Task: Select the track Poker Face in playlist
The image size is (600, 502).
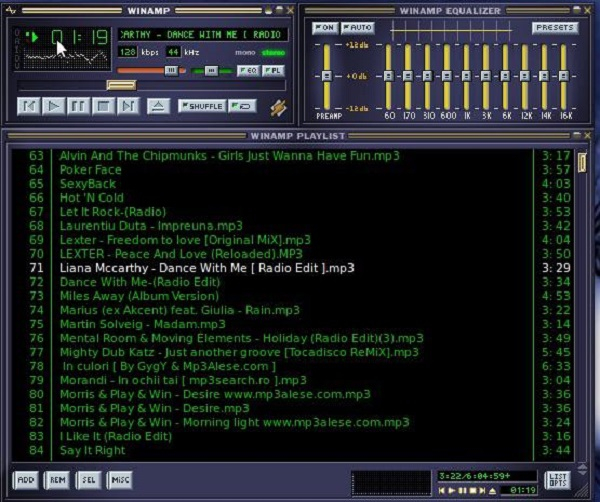Action: [x=90, y=170]
